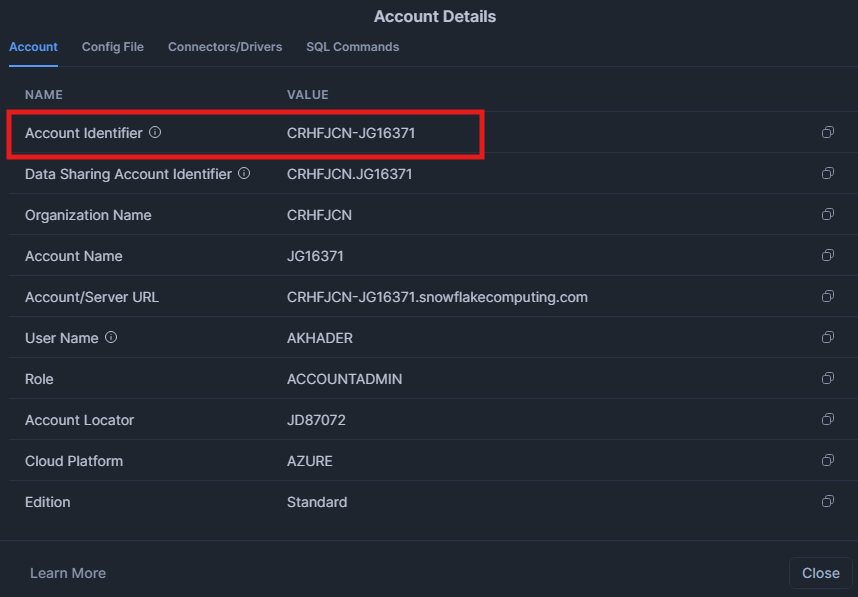The image size is (858, 597).
Task: Copy the Organization Name value
Action: (x=827, y=215)
